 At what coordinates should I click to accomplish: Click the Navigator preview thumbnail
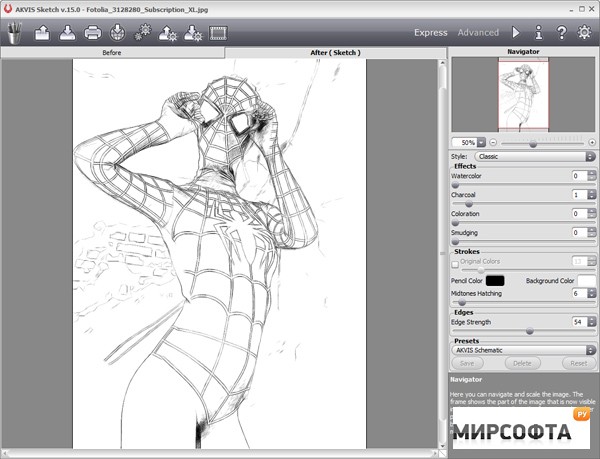(x=522, y=95)
